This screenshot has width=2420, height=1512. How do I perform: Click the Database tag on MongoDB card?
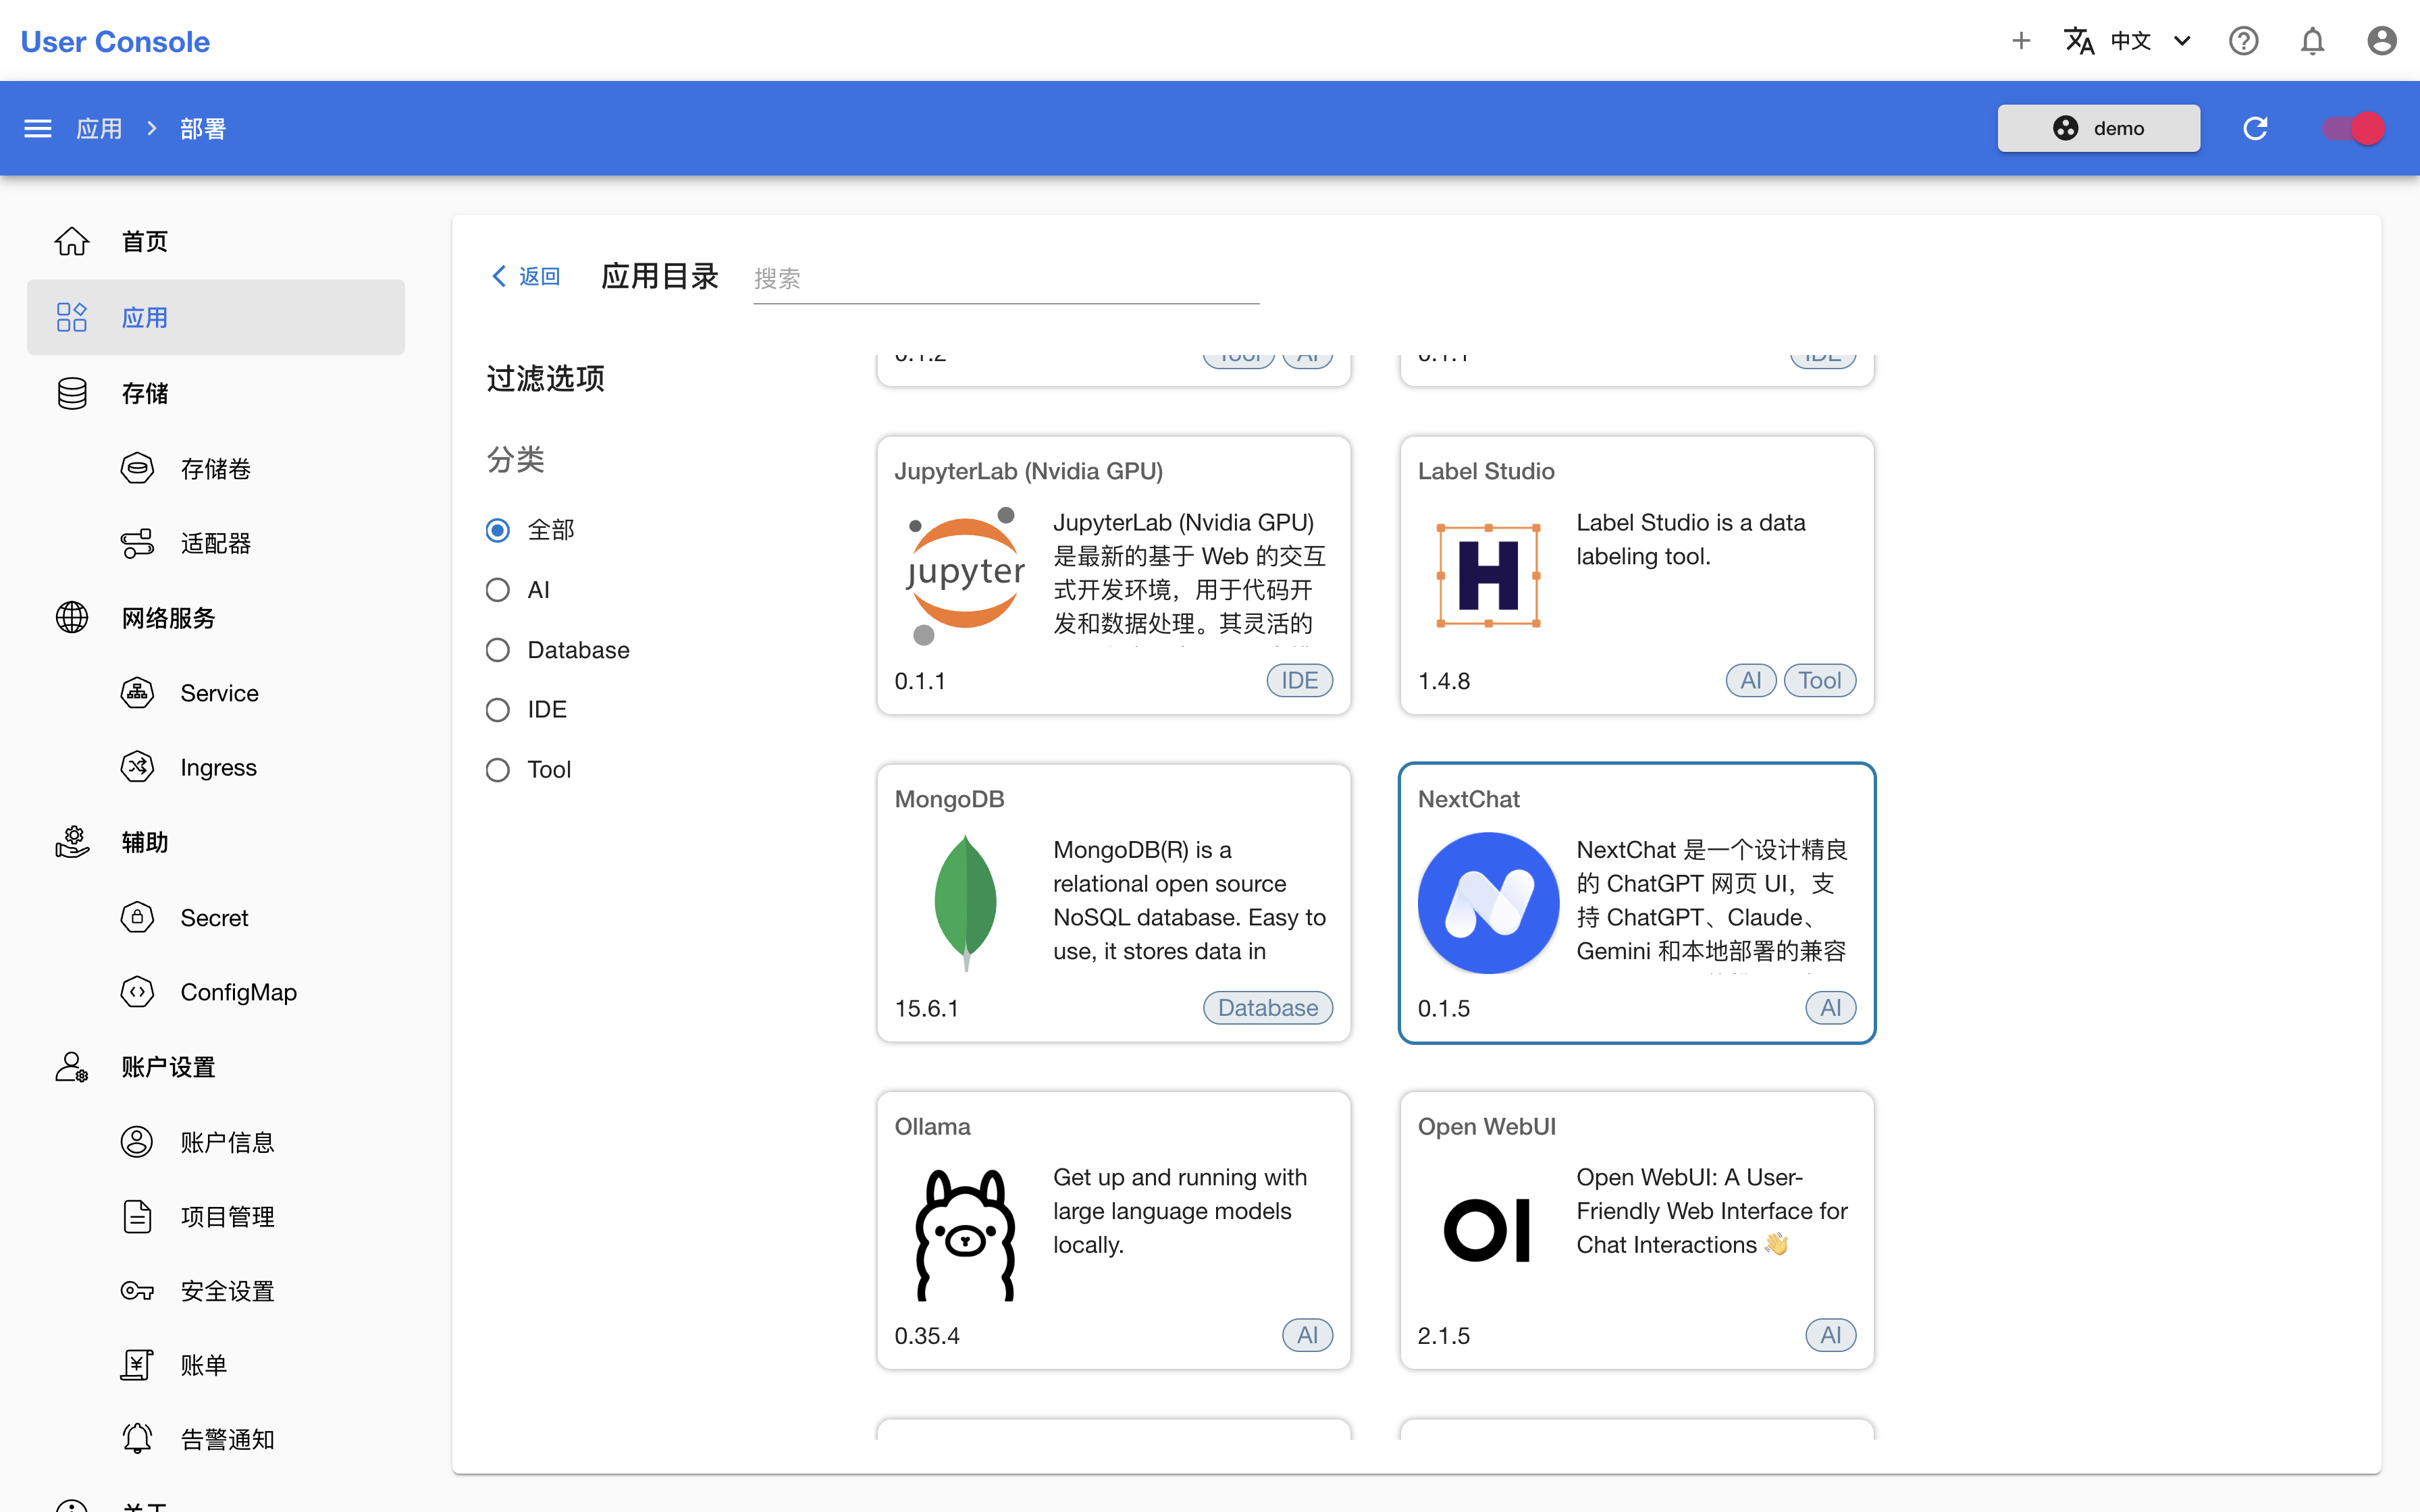click(x=1267, y=1007)
